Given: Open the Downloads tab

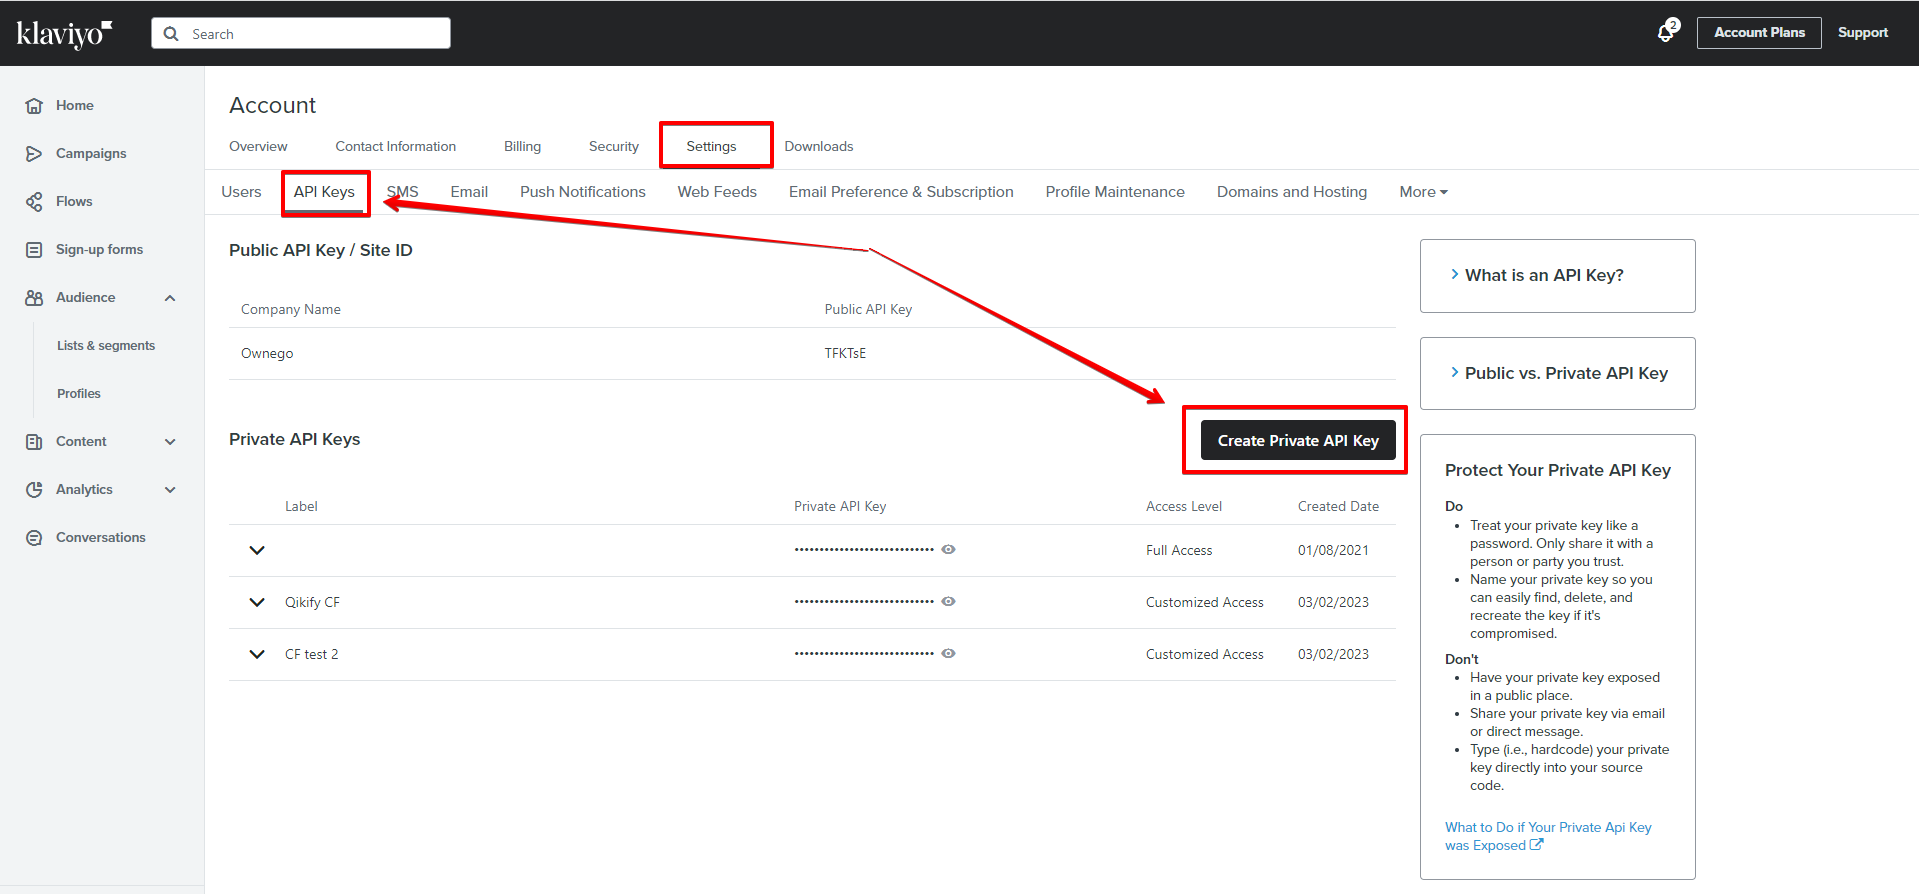Looking at the screenshot, I should click(x=819, y=146).
